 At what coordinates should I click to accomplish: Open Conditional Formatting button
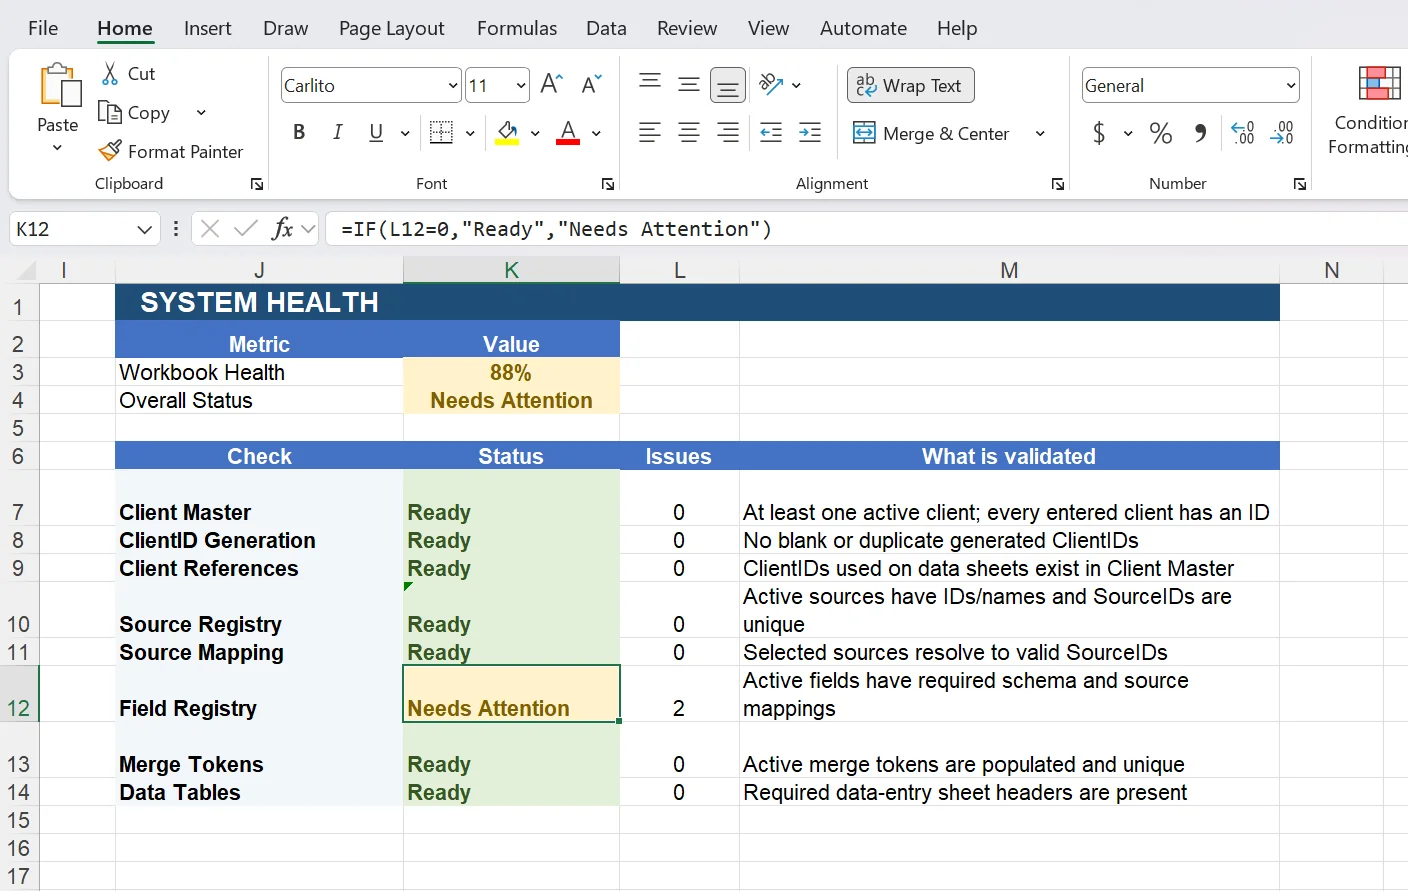pyautogui.click(x=1370, y=109)
